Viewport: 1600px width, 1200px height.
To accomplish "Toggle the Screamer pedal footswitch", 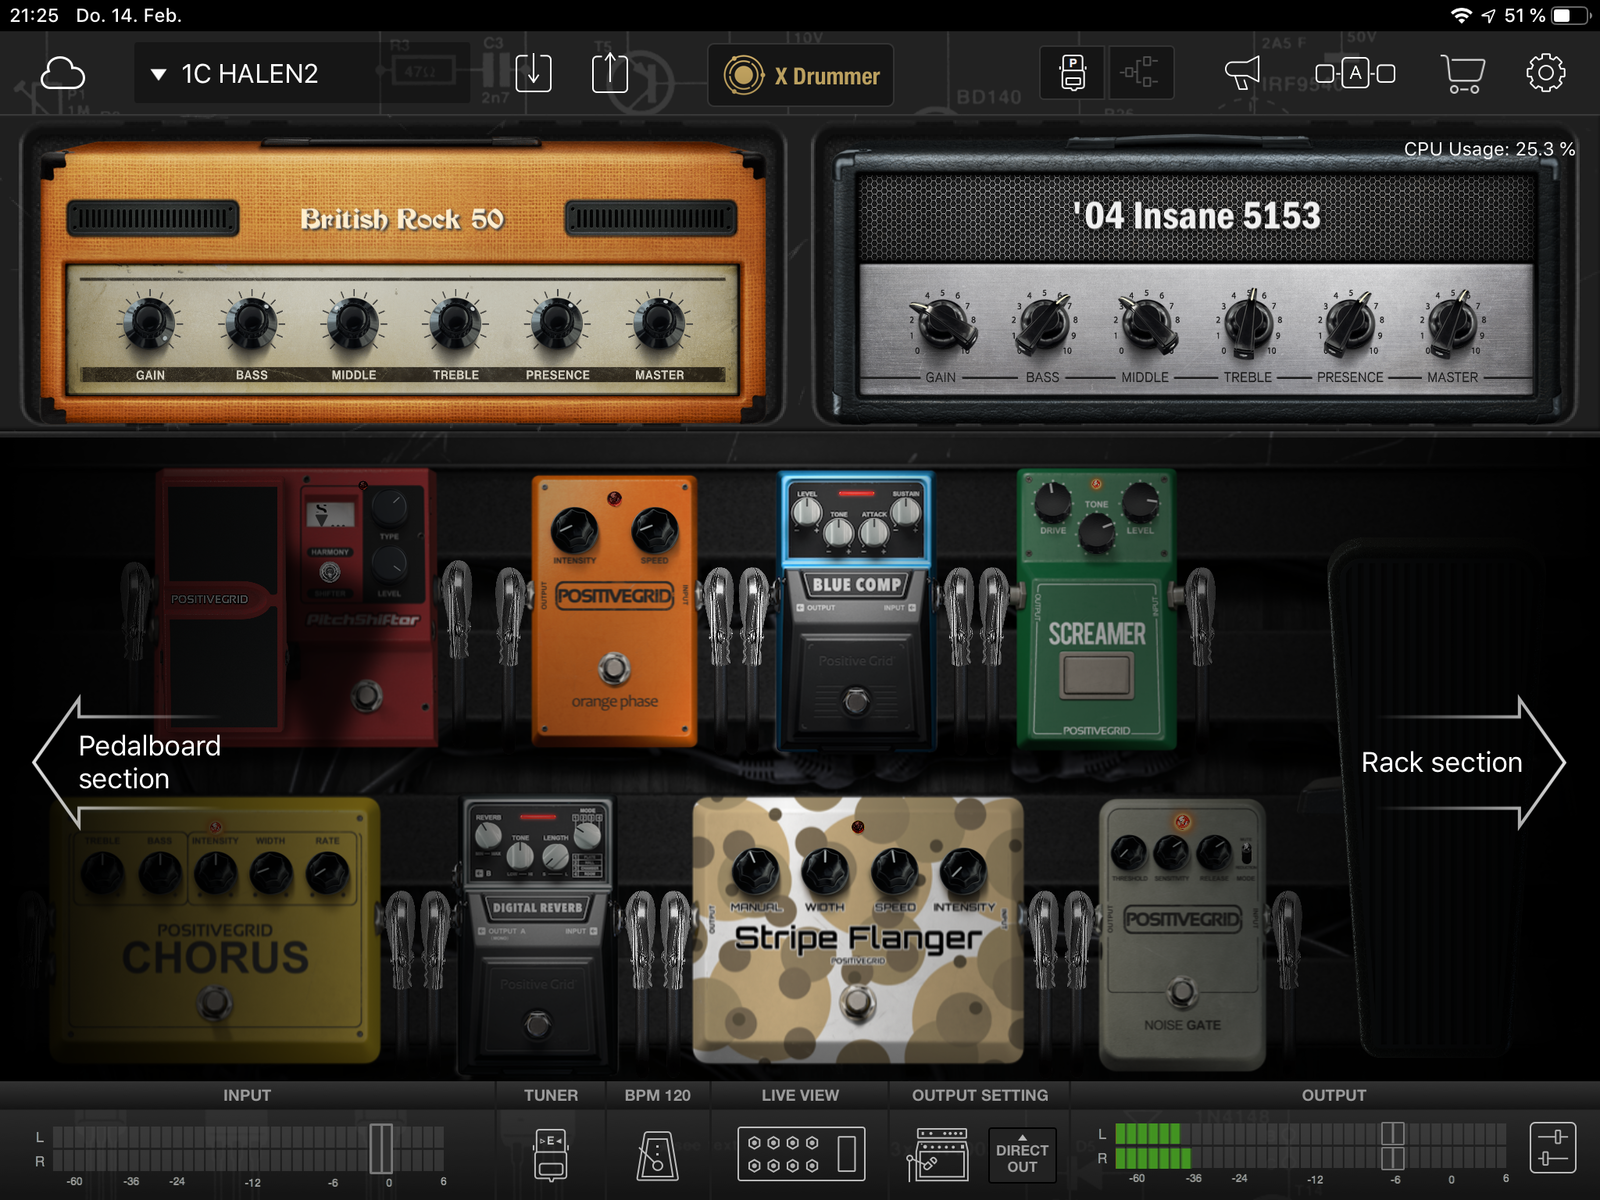I will [x=1097, y=675].
